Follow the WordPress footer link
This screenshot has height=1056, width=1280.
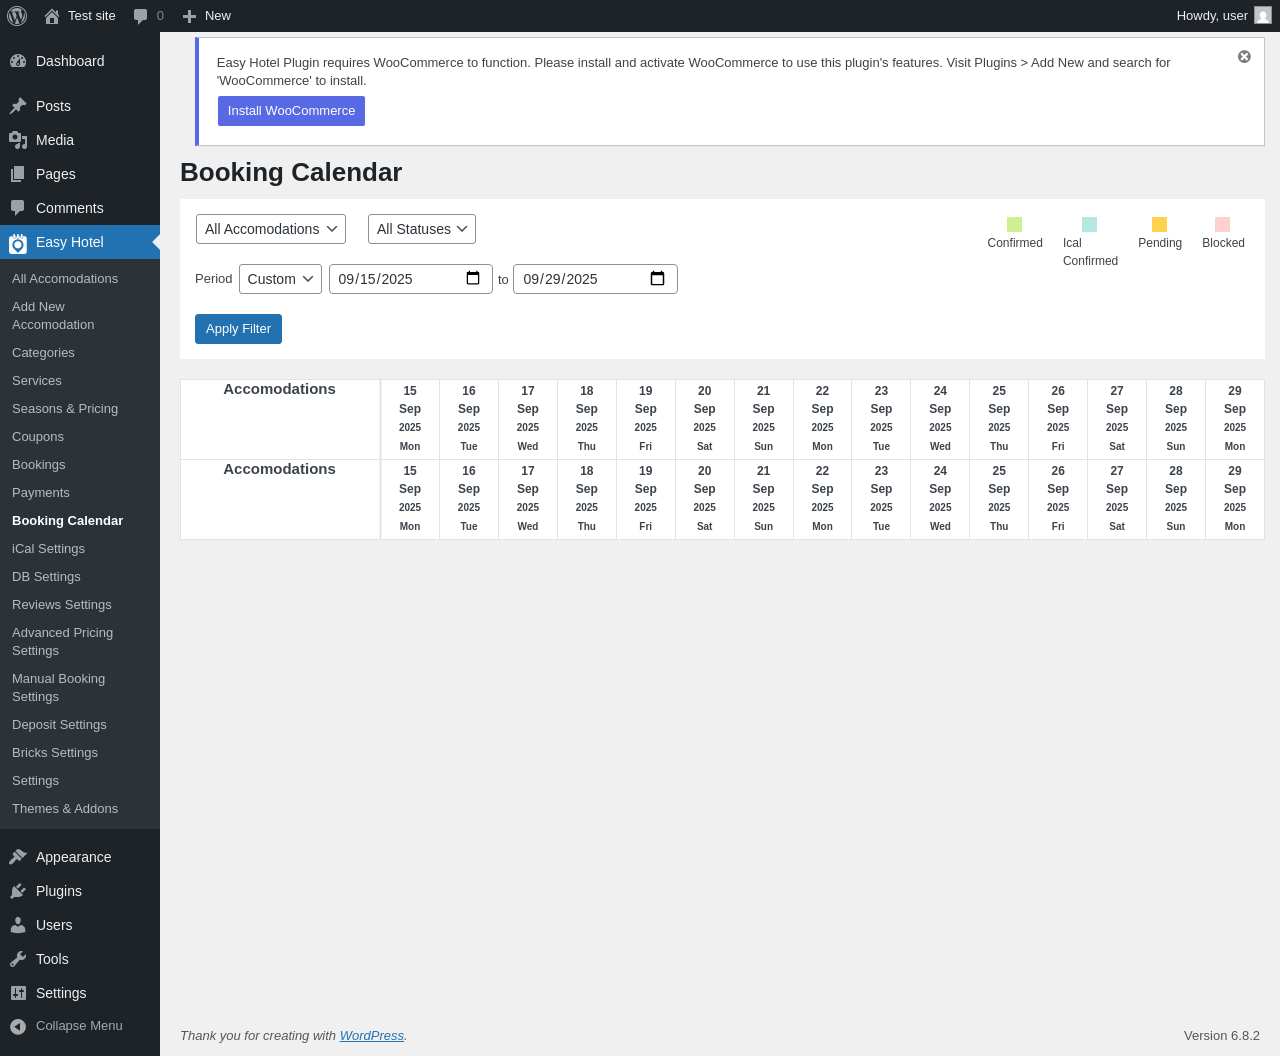[372, 1036]
